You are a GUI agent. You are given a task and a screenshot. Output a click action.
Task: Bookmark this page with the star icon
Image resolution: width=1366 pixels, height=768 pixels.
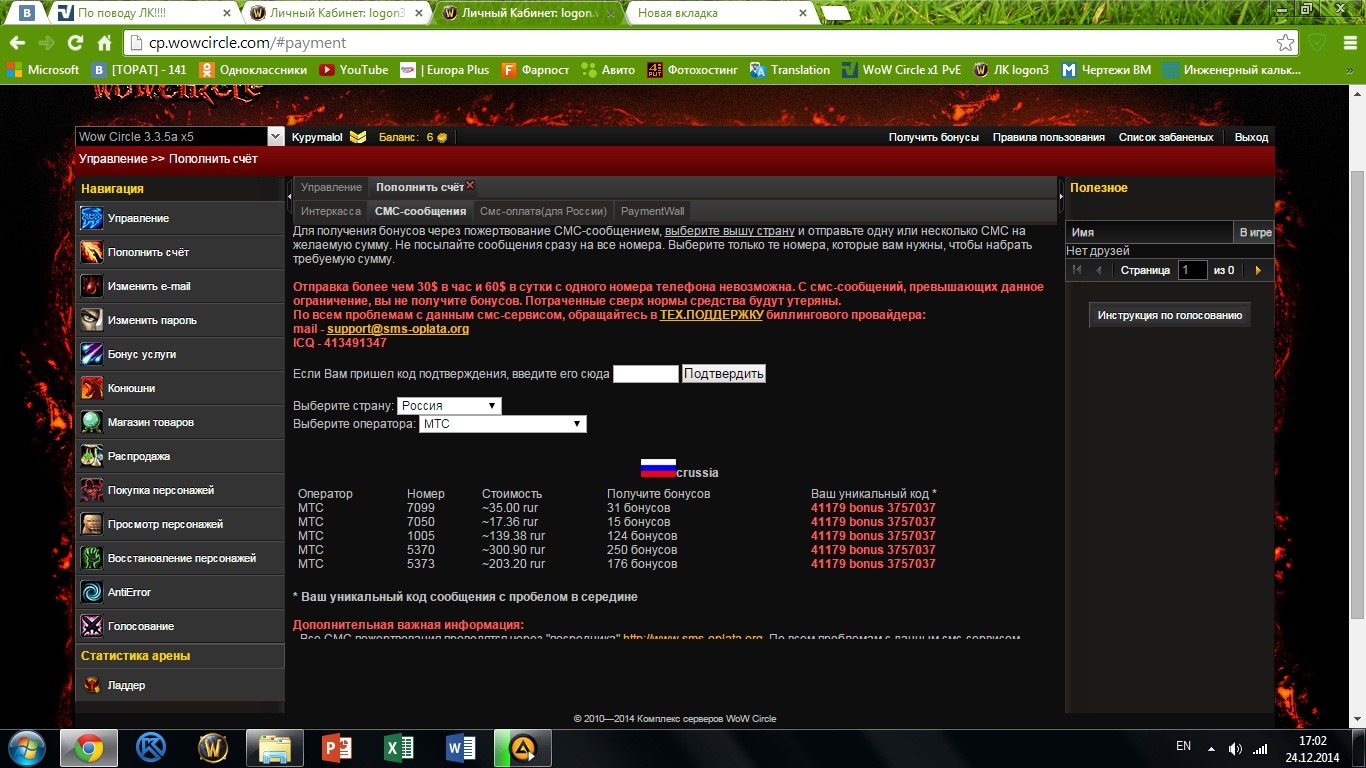click(1285, 43)
